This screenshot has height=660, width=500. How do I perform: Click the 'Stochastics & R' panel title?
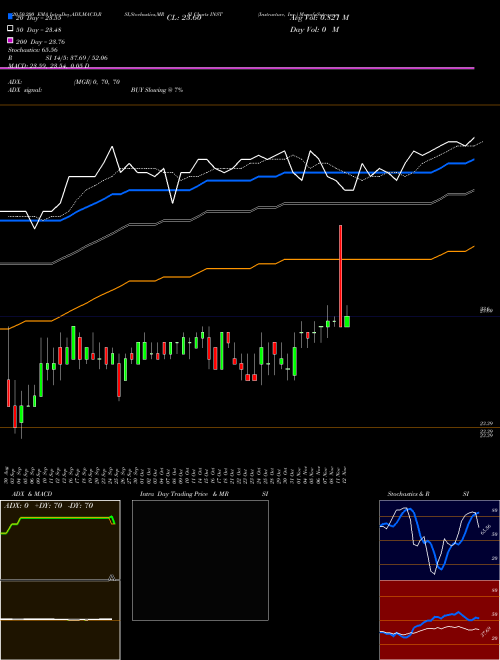[408, 494]
